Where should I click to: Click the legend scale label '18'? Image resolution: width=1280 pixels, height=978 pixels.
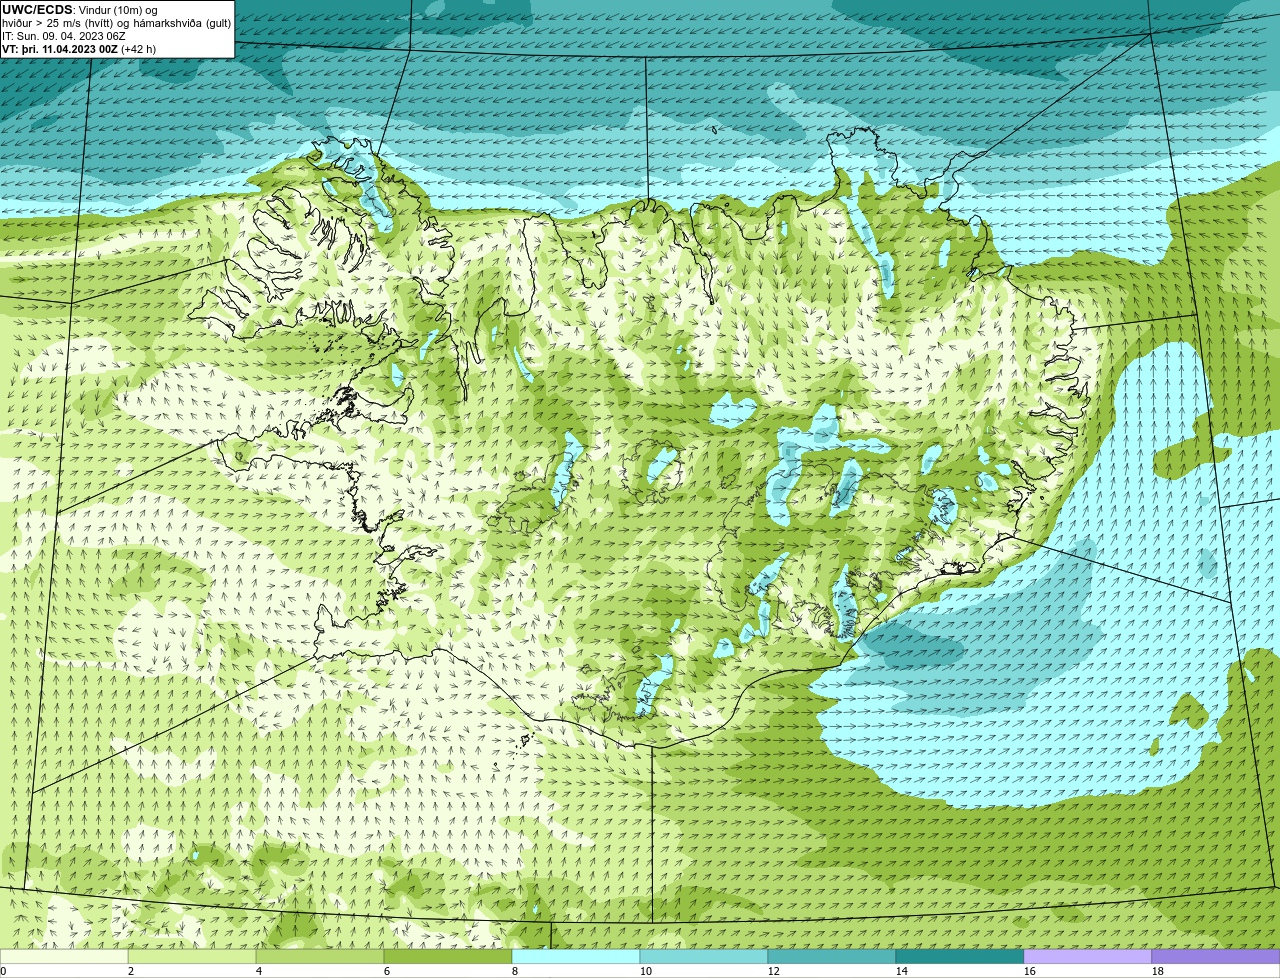pyautogui.click(x=1158, y=971)
